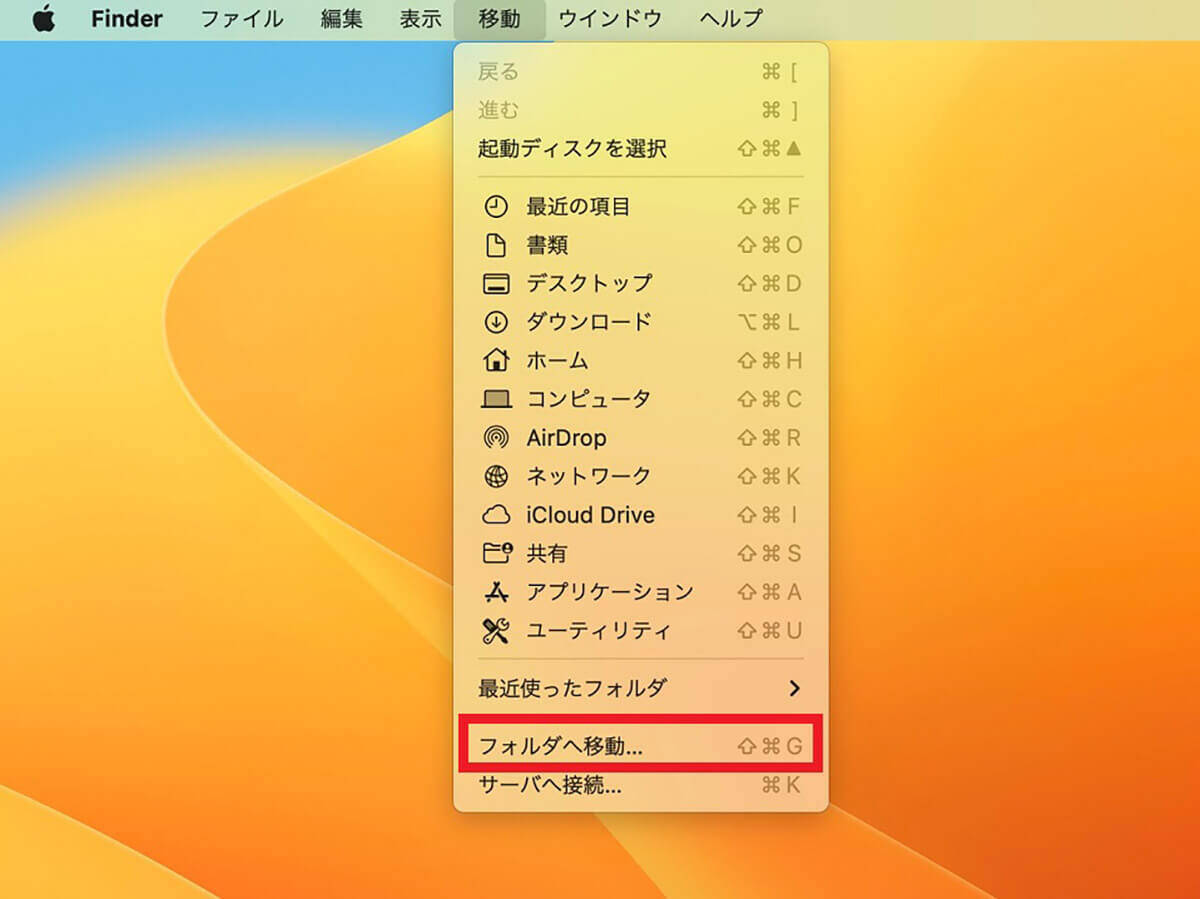The width and height of the screenshot is (1200, 899).
Task: Go to デスクトップ via menu
Action: pyautogui.click(x=640, y=284)
